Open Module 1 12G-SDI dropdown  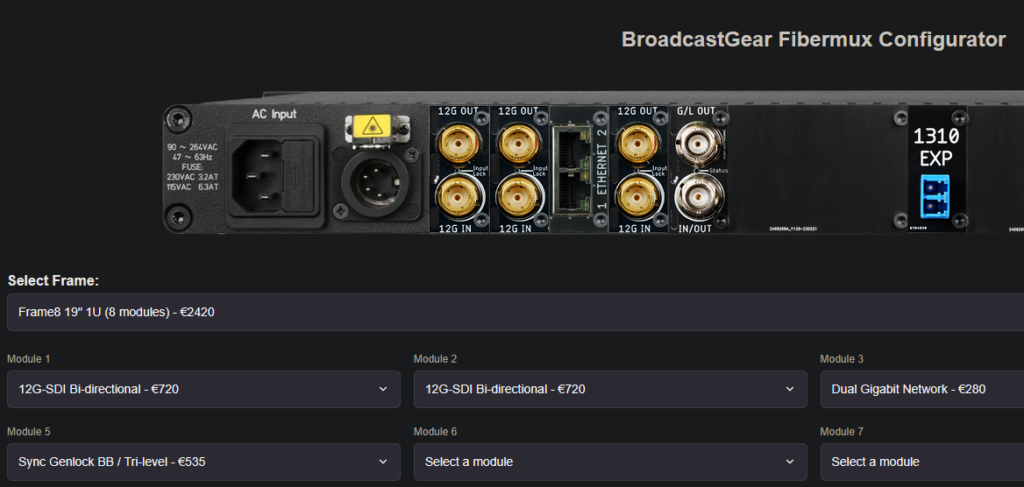pos(204,389)
